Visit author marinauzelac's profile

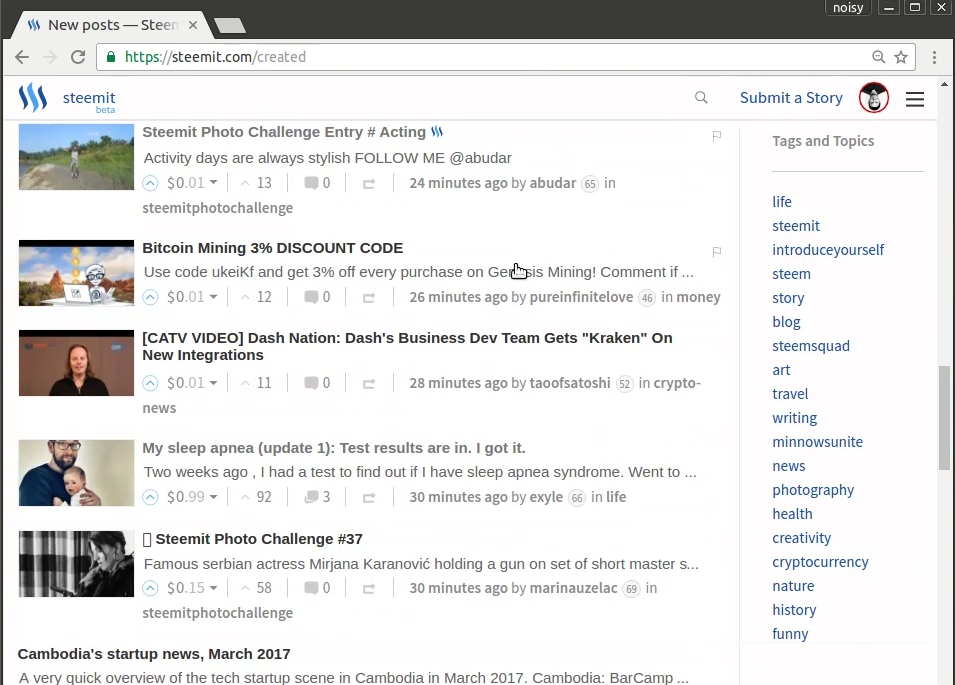573,588
